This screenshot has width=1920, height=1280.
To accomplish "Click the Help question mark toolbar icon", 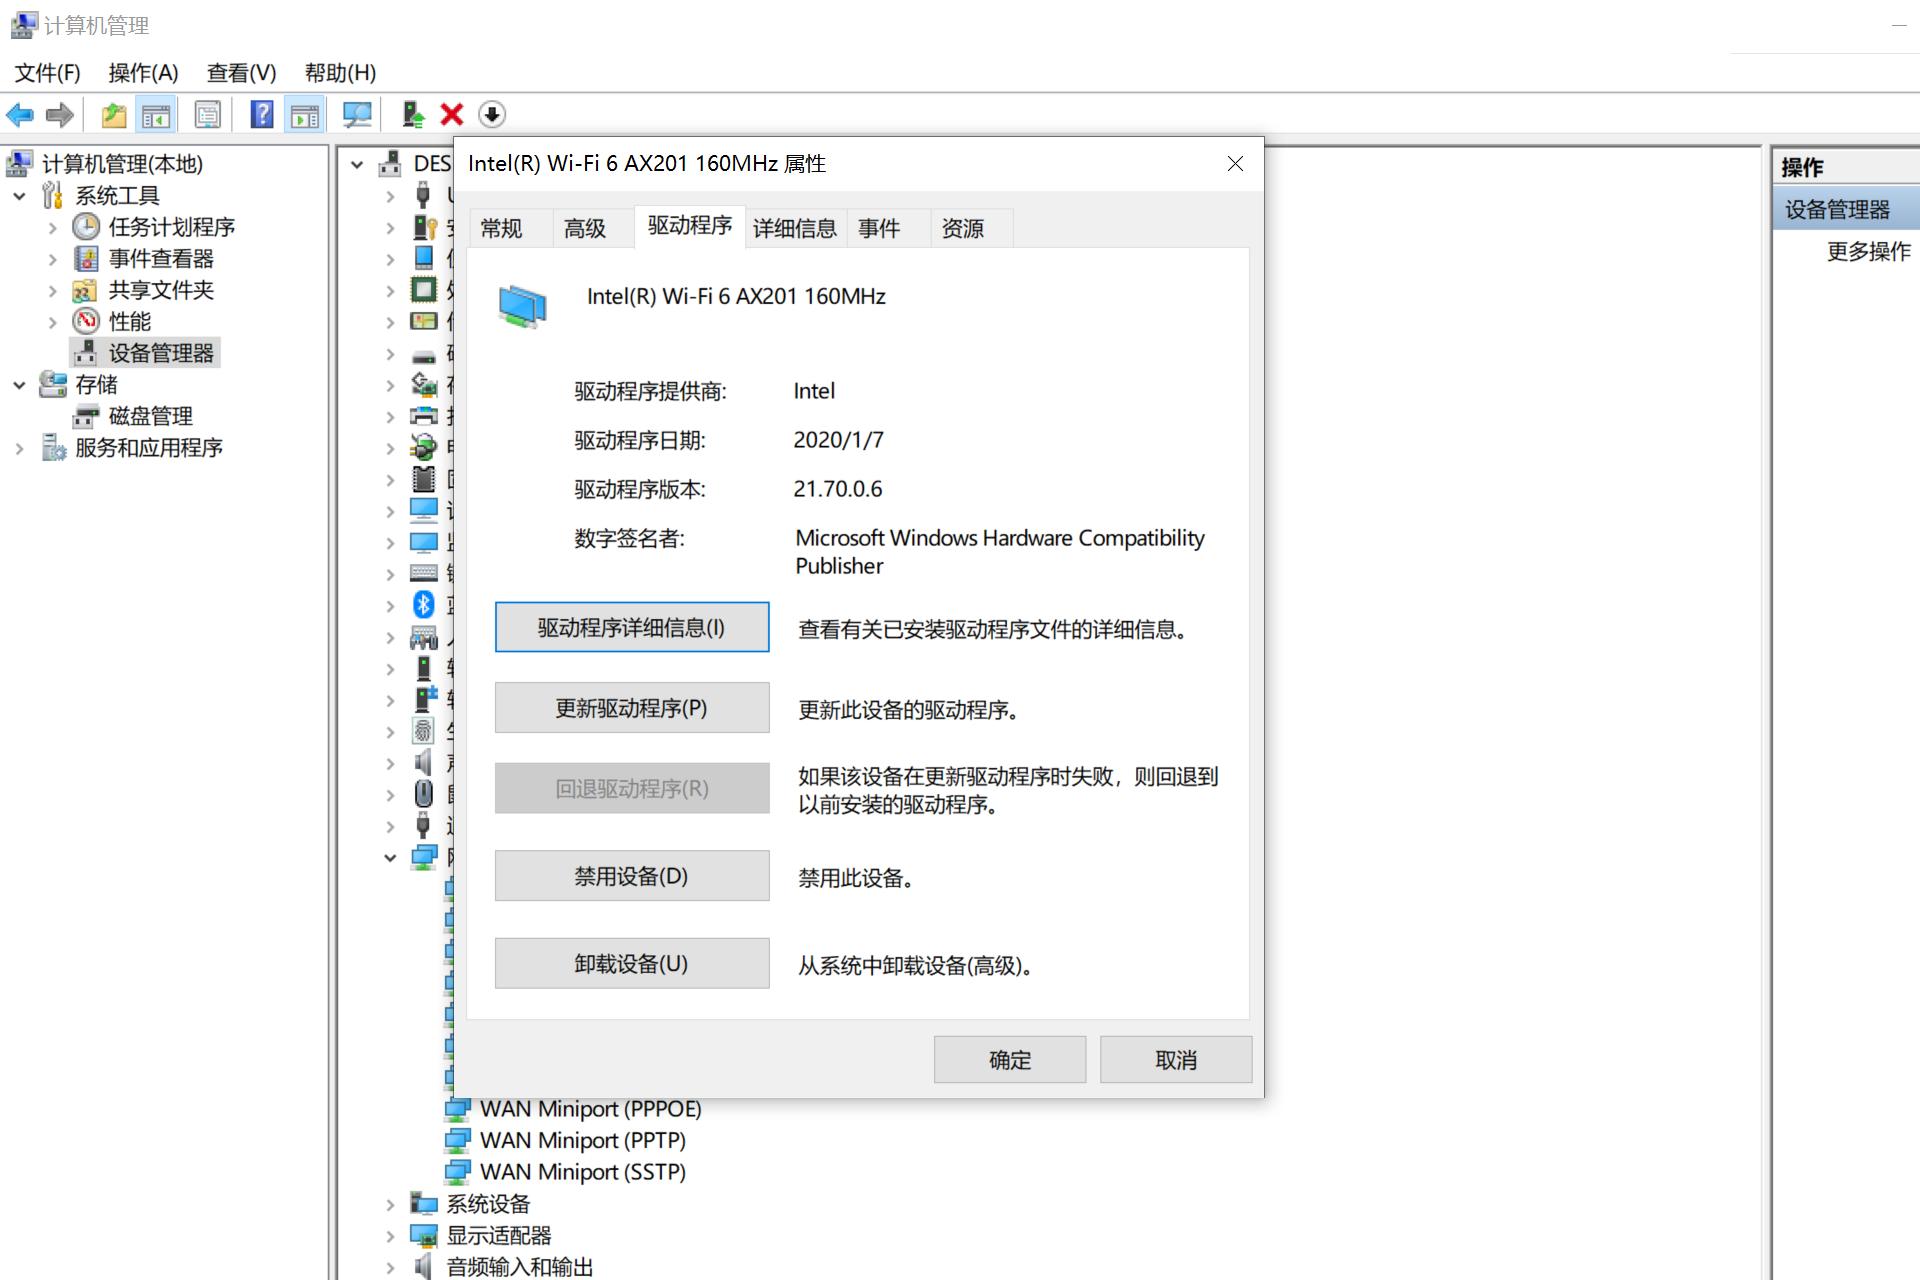I will click(x=261, y=114).
